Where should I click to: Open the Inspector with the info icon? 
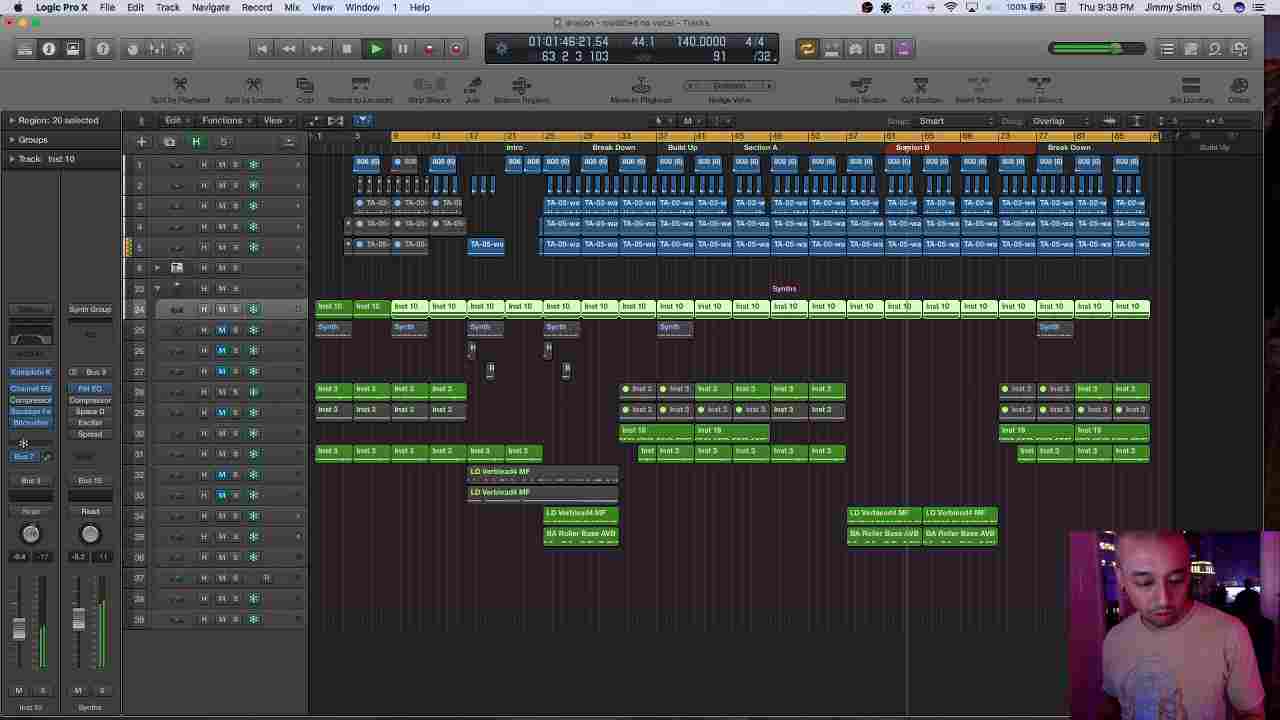tap(48, 49)
